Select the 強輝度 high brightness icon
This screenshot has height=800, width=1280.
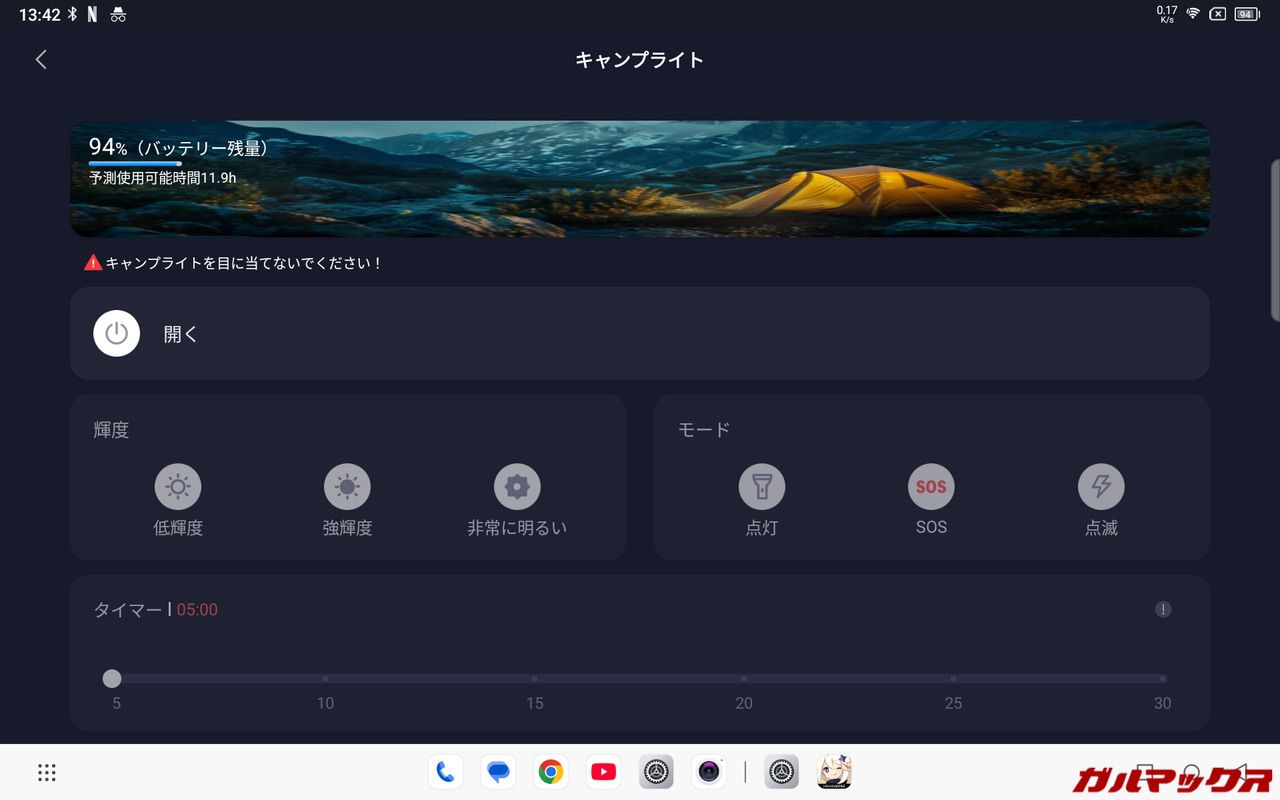(347, 487)
